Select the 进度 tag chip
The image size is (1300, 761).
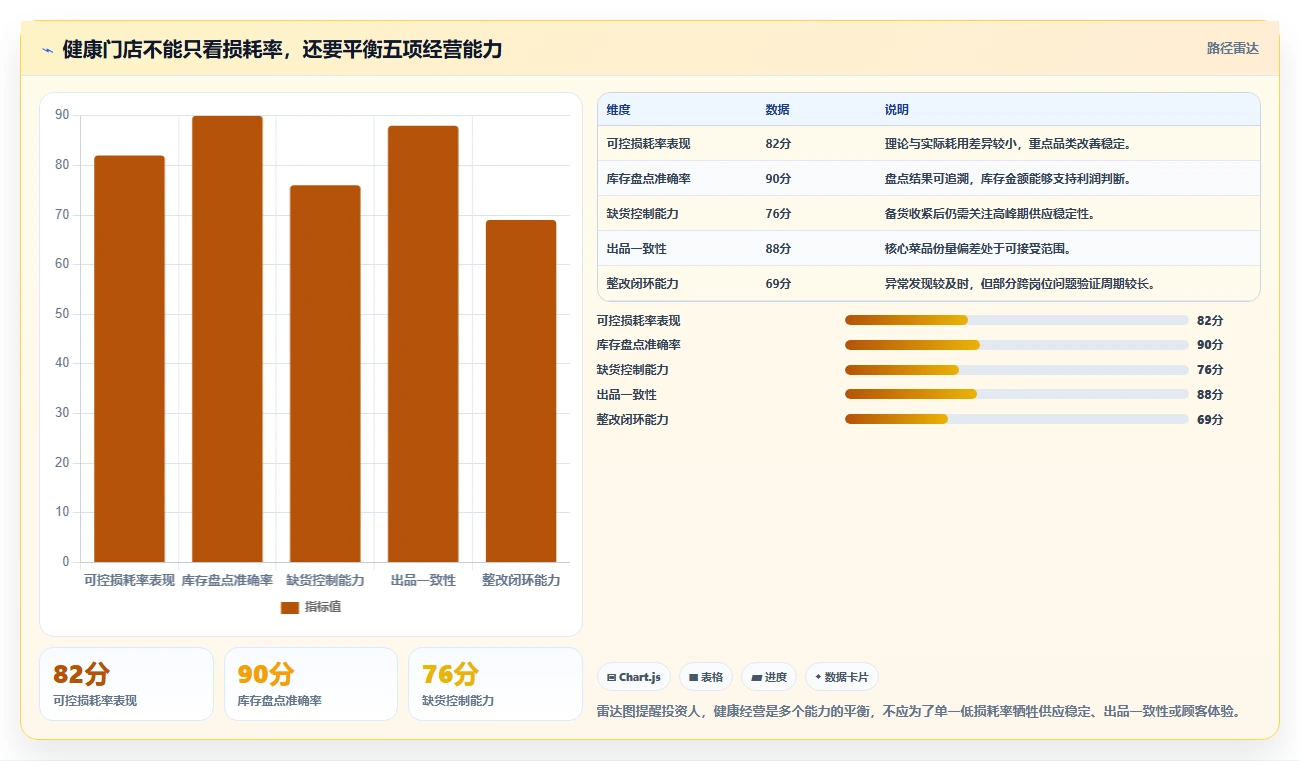point(769,677)
